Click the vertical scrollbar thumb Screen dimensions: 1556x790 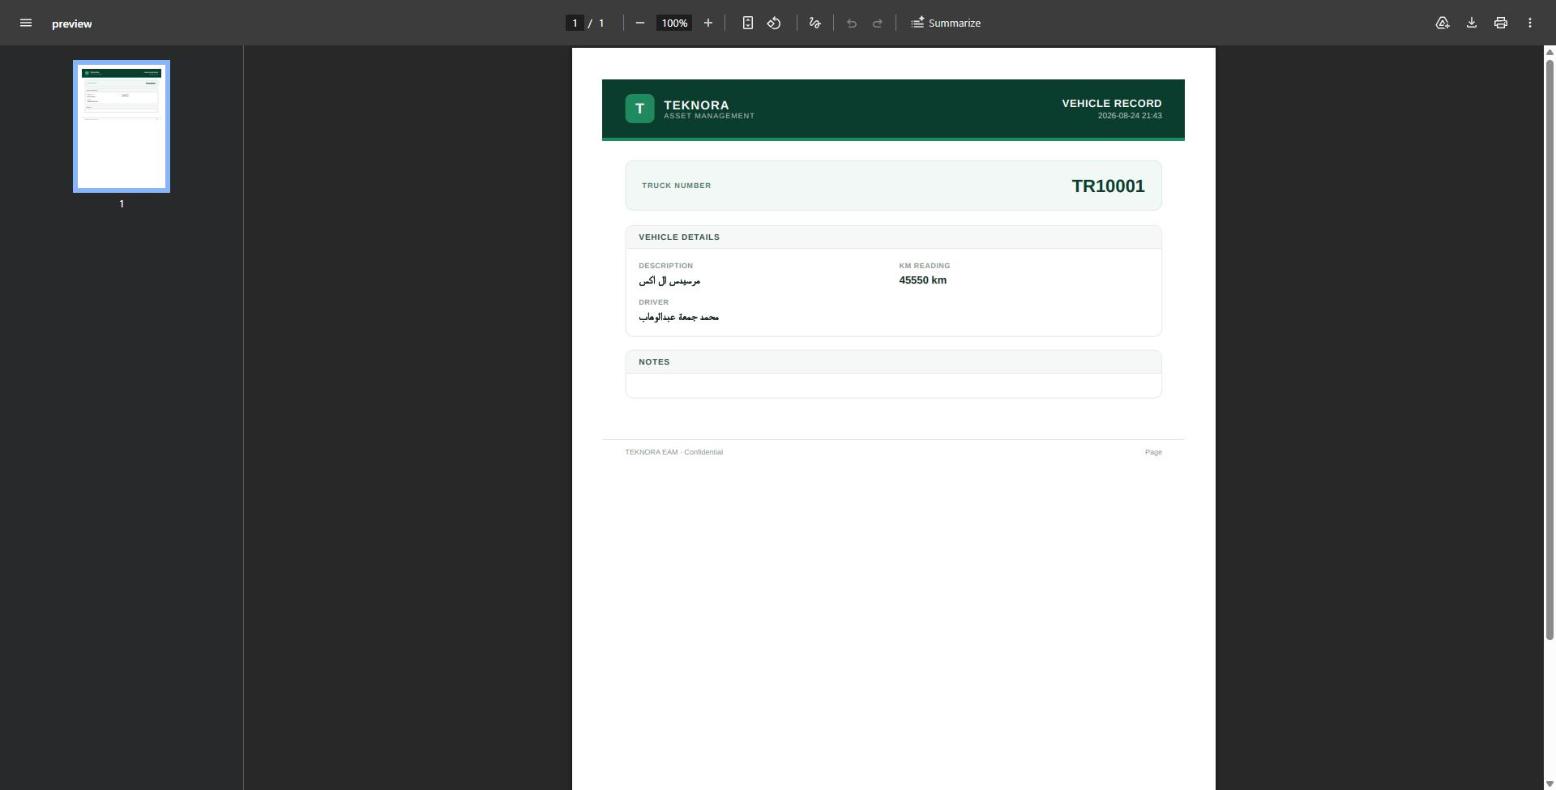(1550, 350)
